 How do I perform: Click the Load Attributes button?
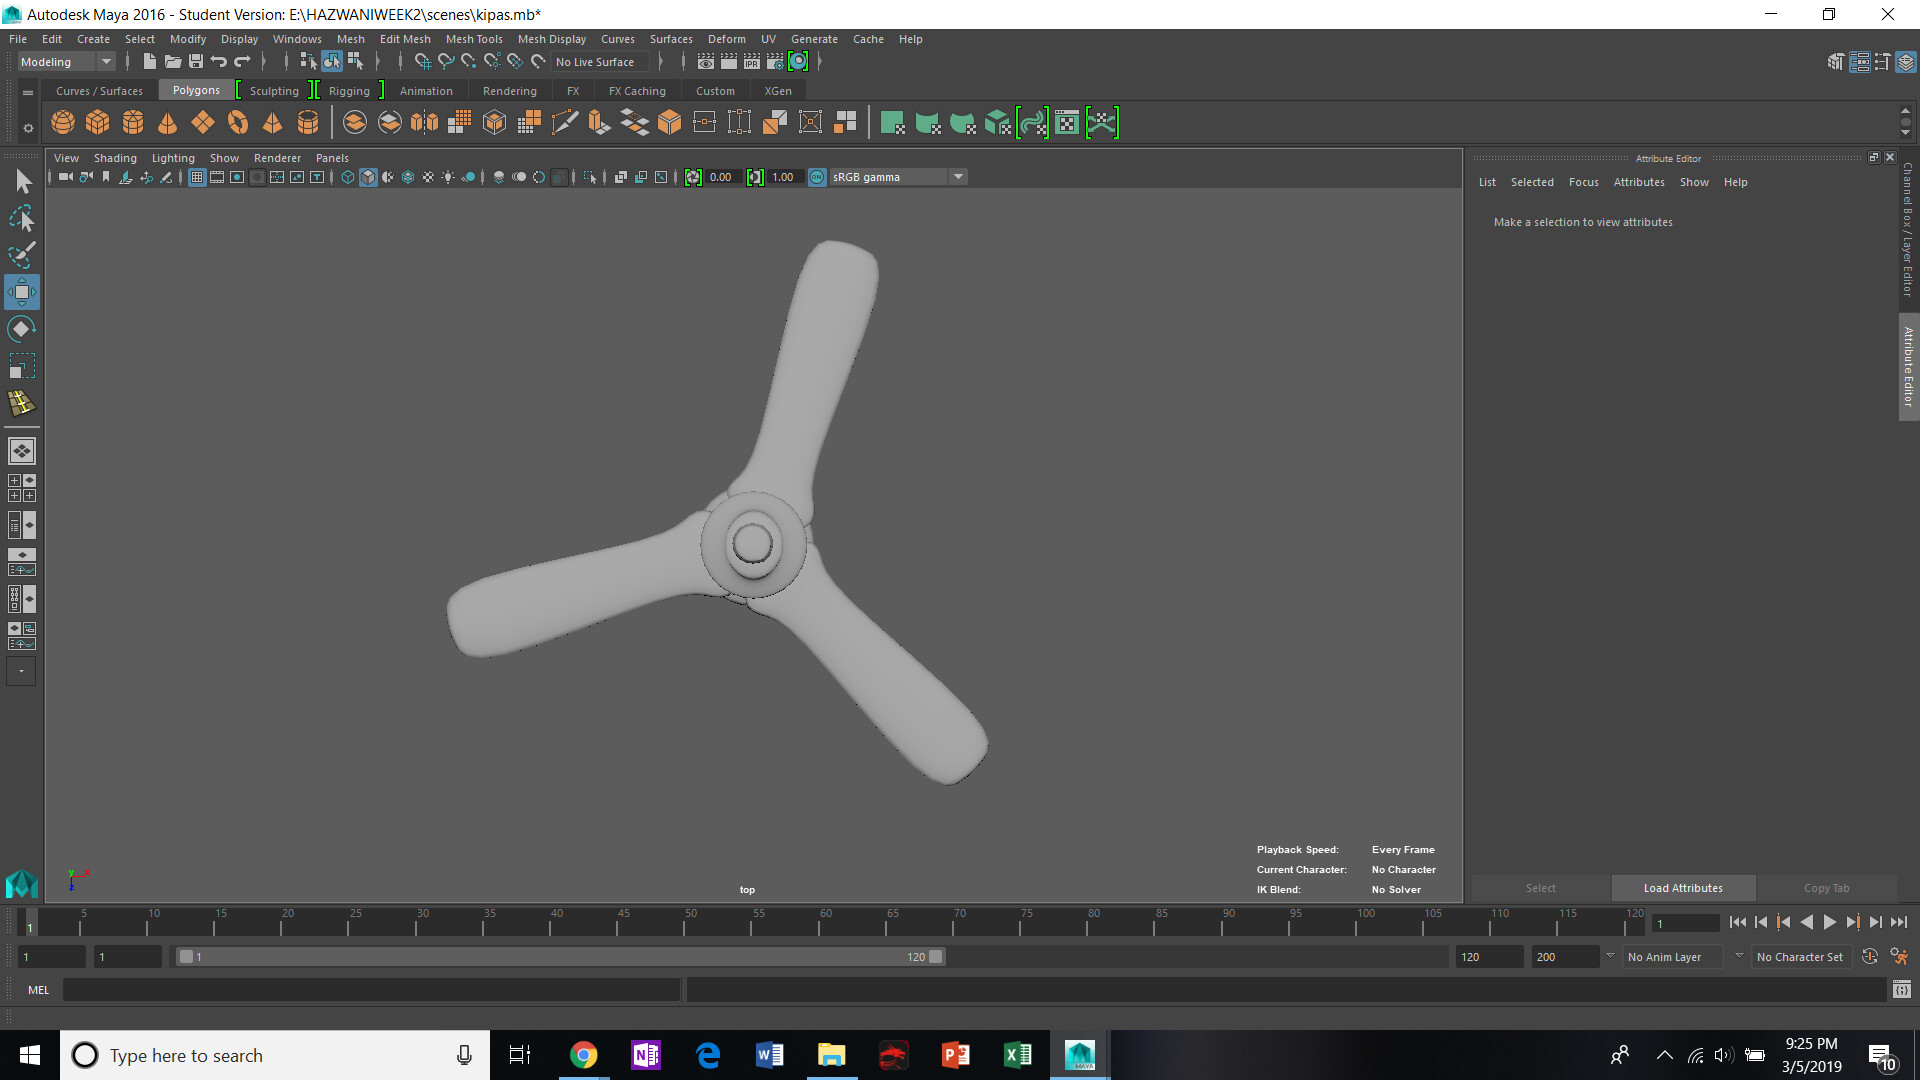(x=1682, y=888)
